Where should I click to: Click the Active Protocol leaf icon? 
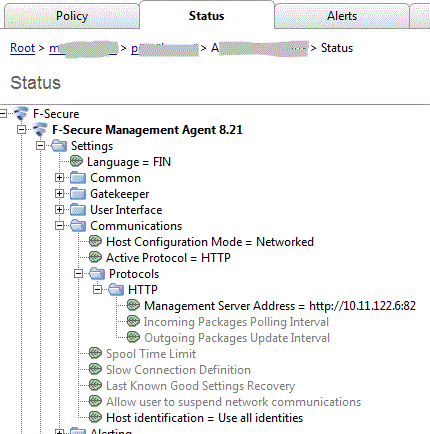[95, 257]
